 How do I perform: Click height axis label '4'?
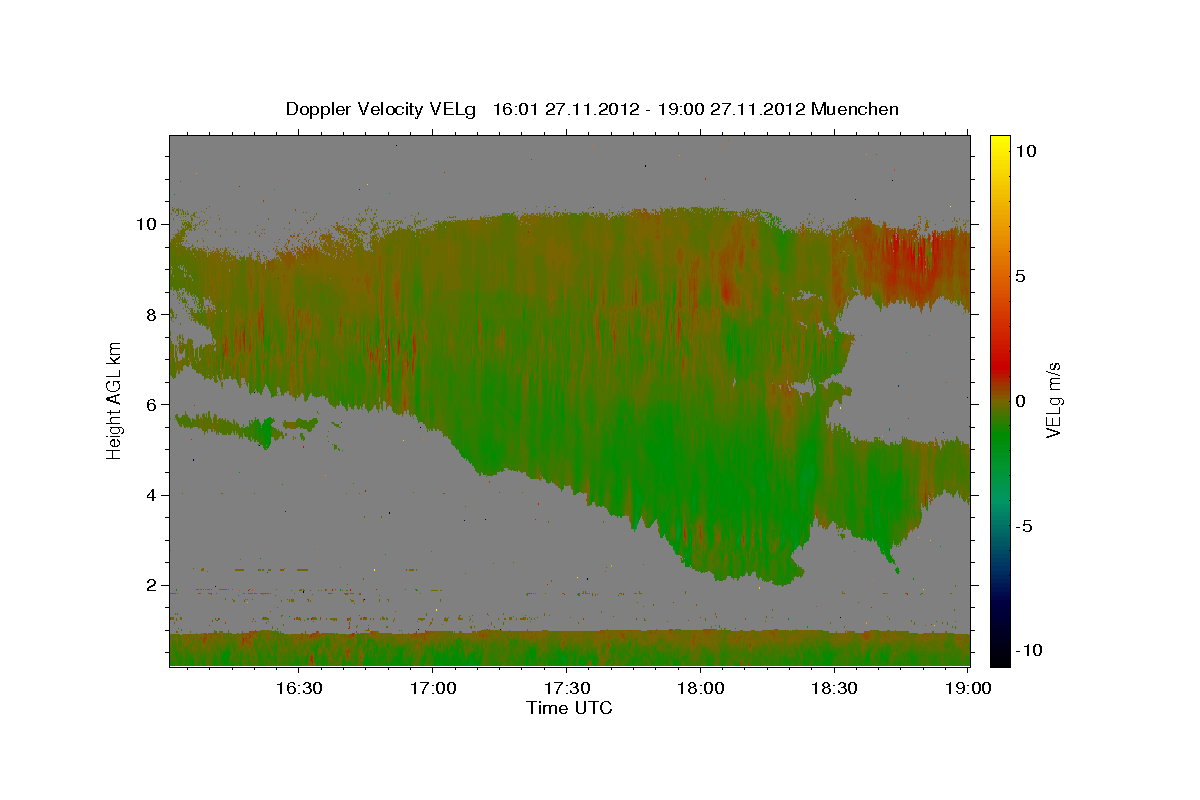point(154,495)
